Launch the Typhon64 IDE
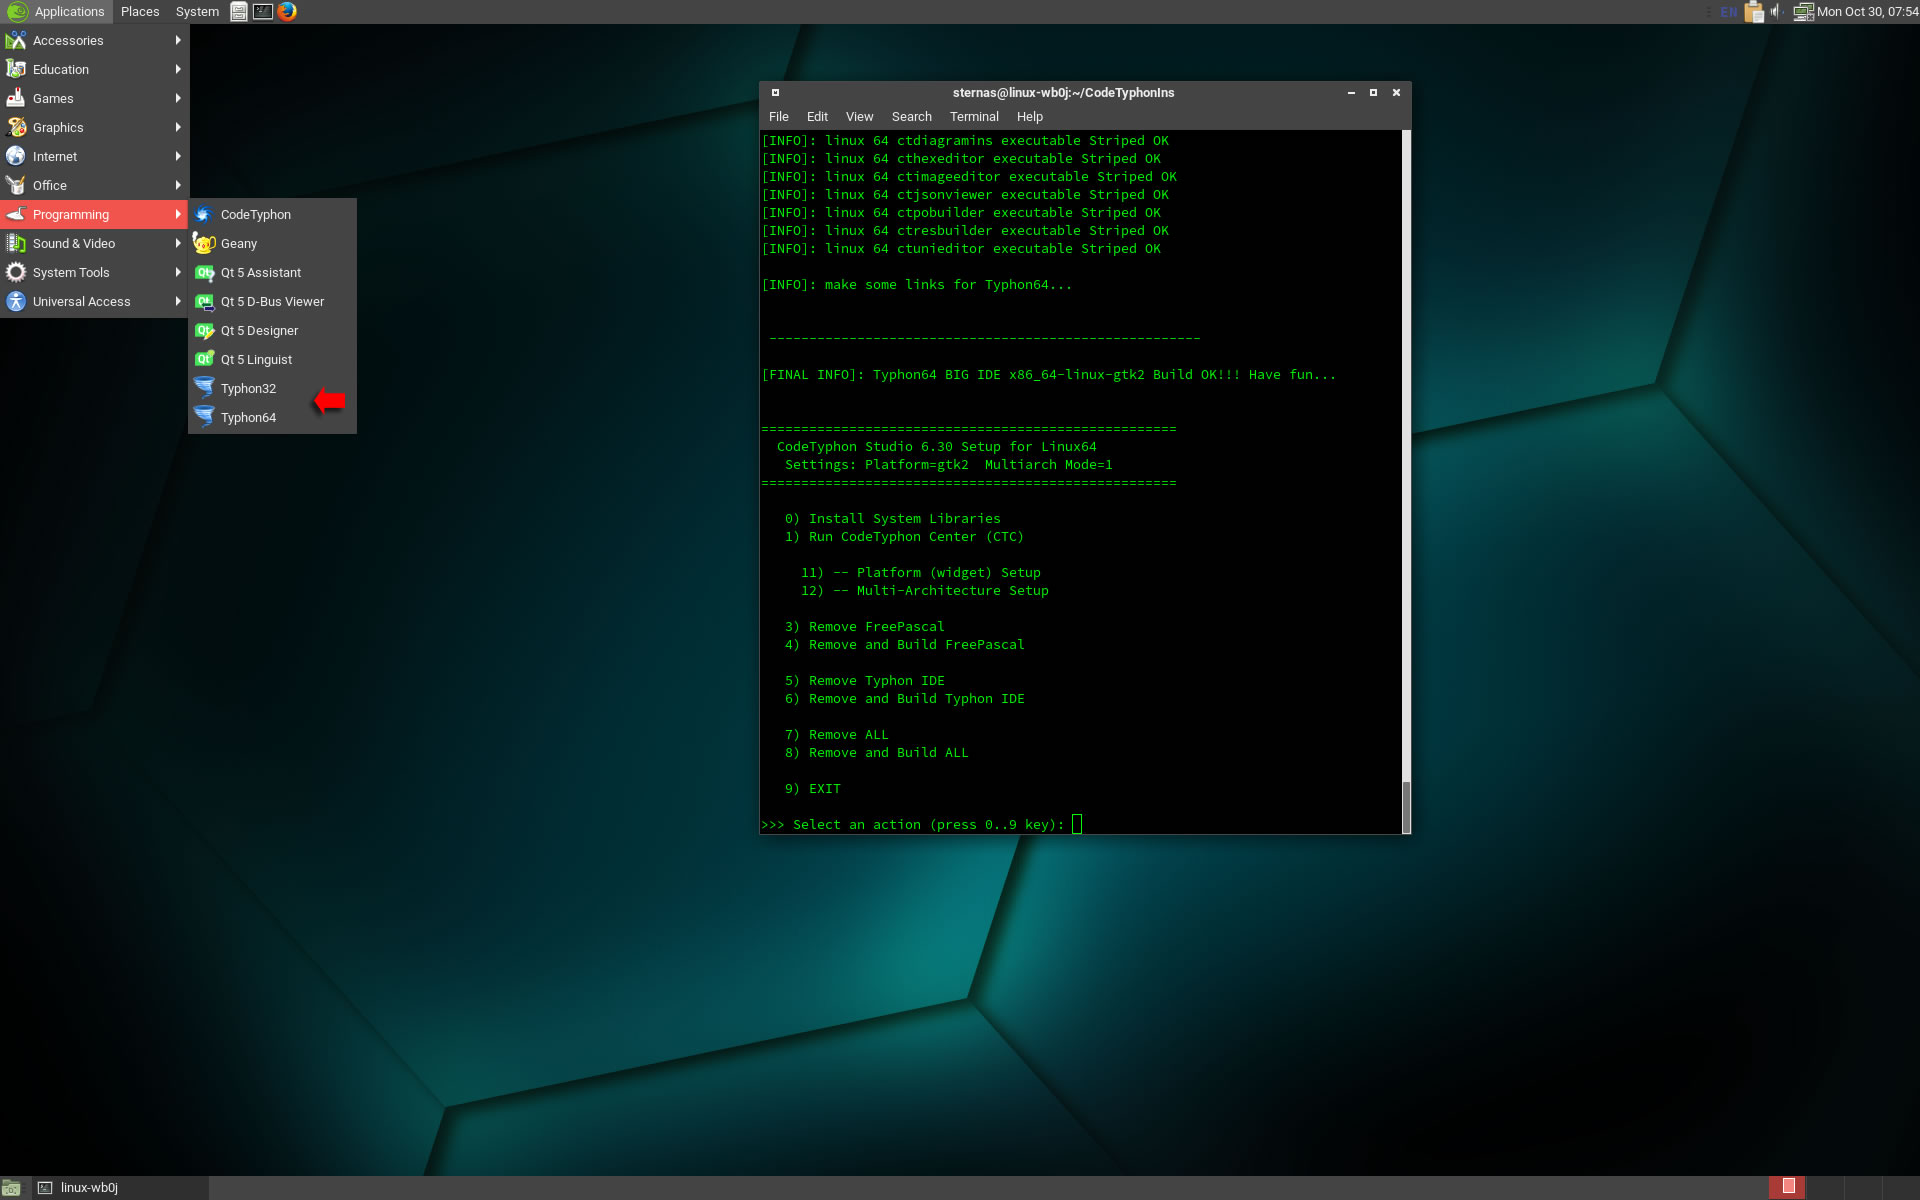The image size is (1920, 1200). click(x=272, y=417)
